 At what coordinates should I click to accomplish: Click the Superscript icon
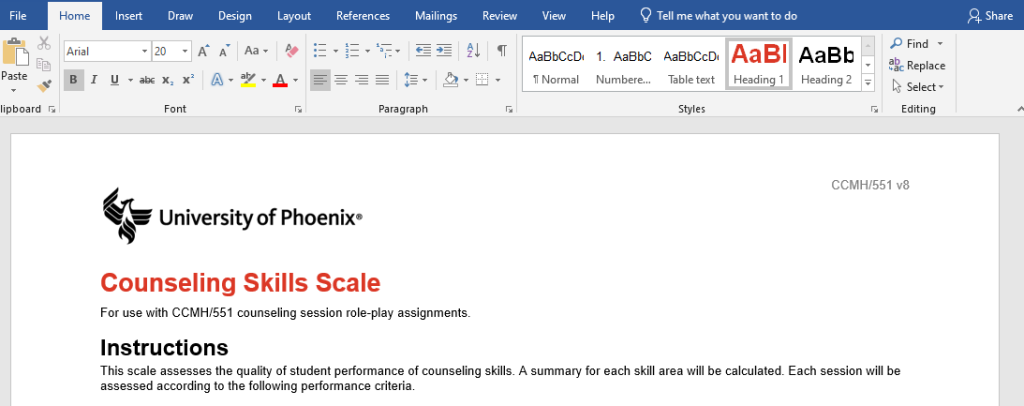(188, 80)
